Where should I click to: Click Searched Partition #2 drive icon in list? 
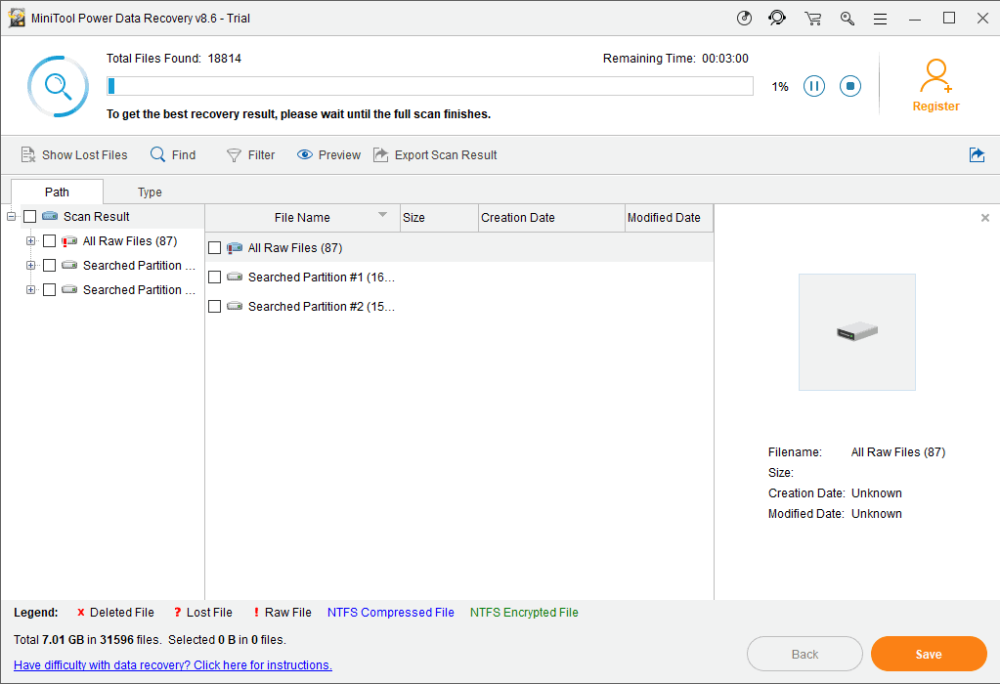[x=235, y=306]
